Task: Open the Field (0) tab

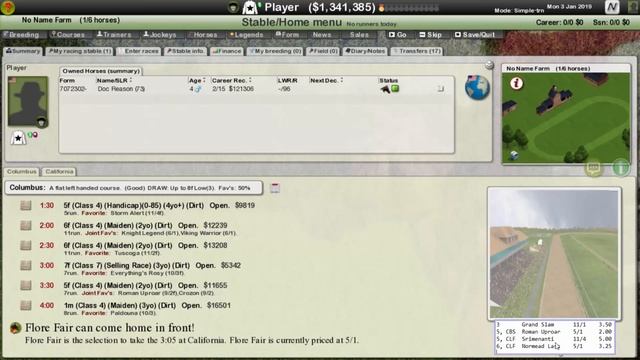Action: pos(323,51)
